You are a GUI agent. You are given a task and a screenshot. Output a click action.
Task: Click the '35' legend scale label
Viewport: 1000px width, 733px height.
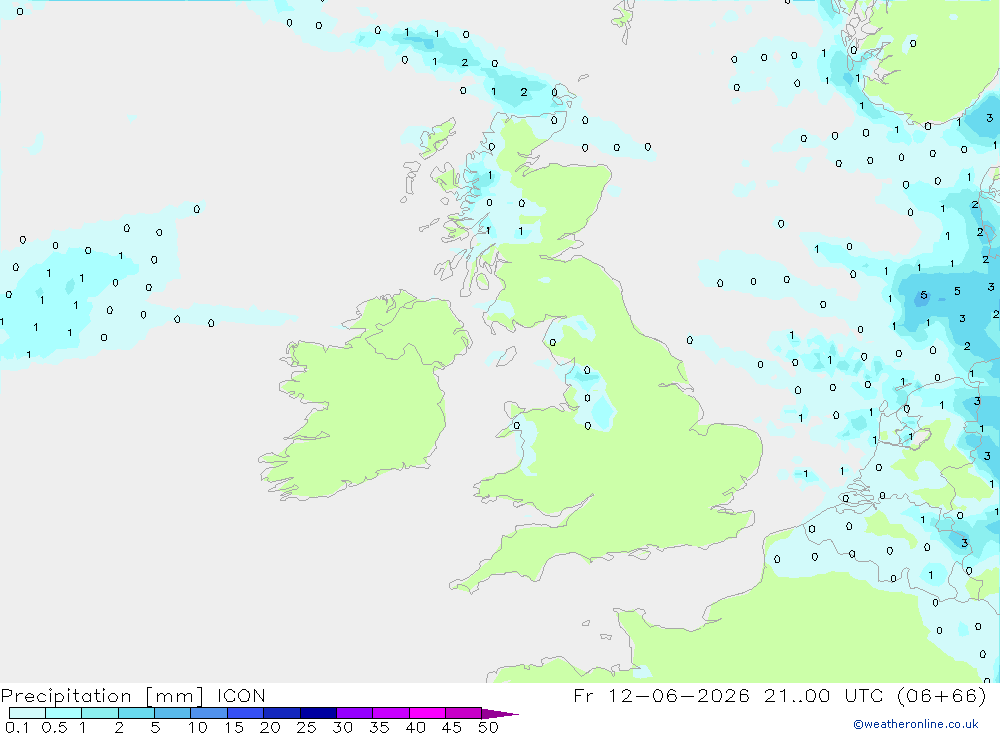[x=379, y=727]
